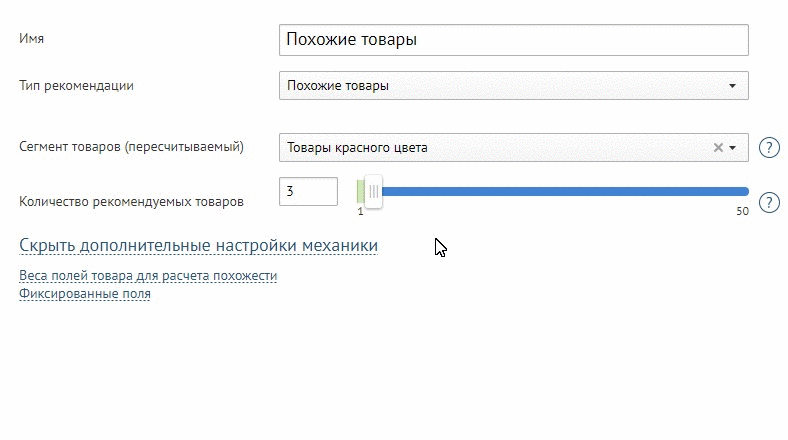The image size is (788, 440).
Task: Open Веса полей товара для расчета похожести
Action: tap(148, 276)
